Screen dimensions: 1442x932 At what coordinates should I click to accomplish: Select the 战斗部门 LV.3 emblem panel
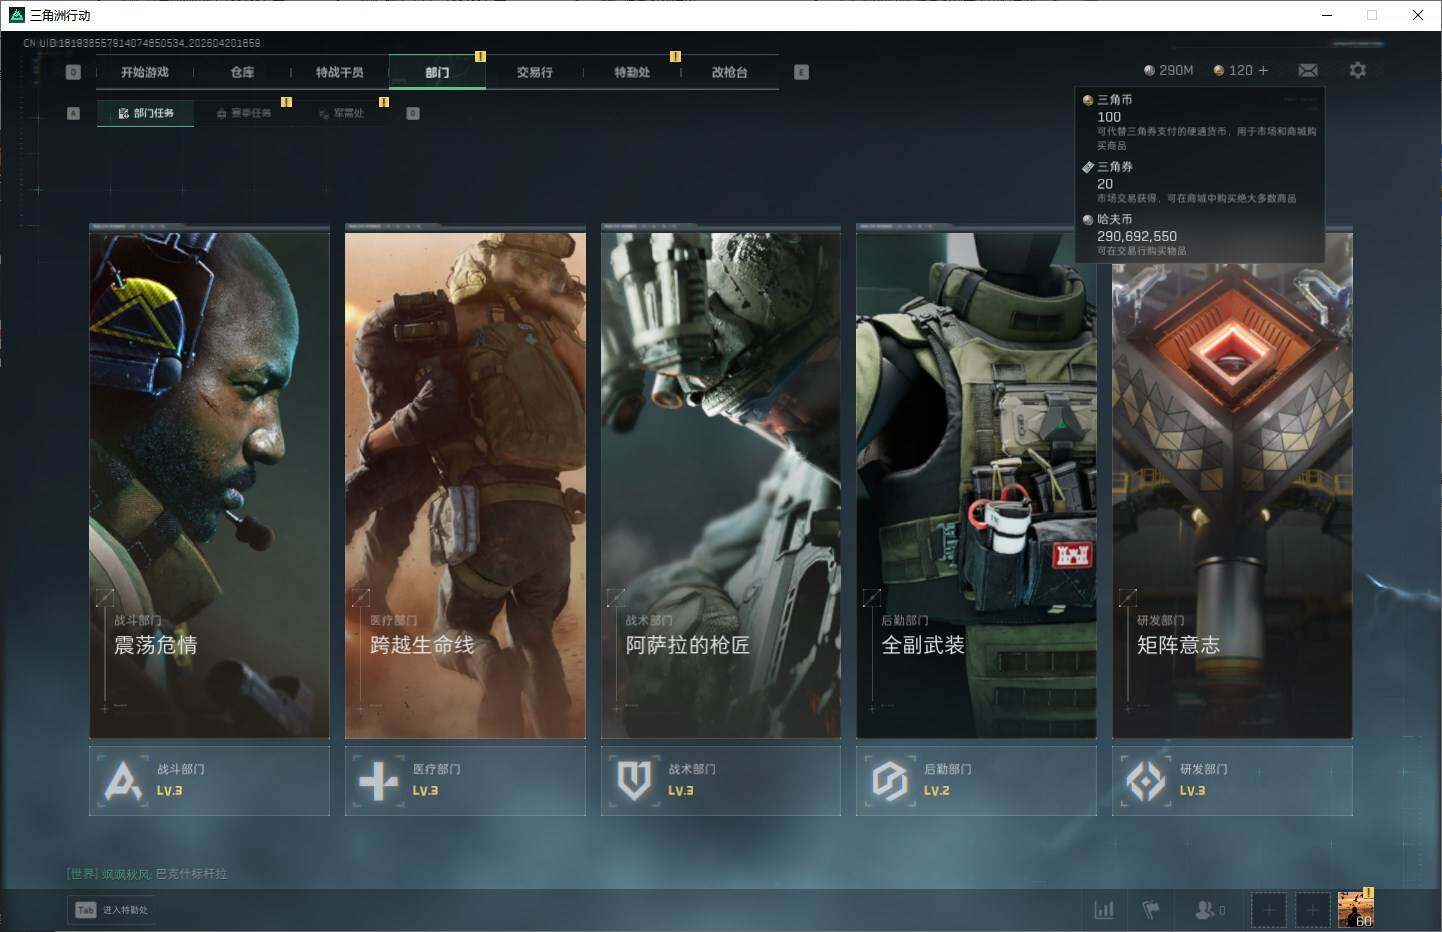(x=209, y=780)
